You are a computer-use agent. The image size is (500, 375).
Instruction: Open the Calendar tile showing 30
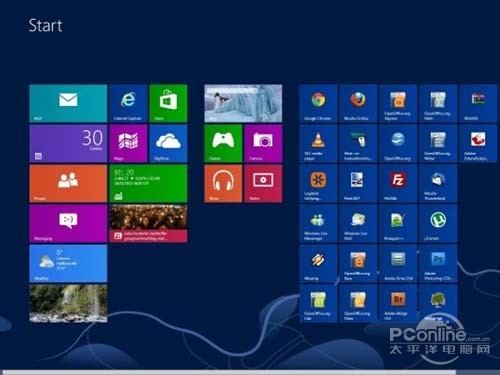(68, 143)
